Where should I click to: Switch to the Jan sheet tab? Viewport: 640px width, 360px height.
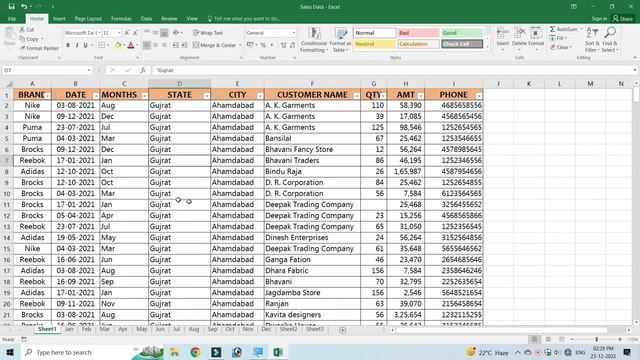point(69,329)
